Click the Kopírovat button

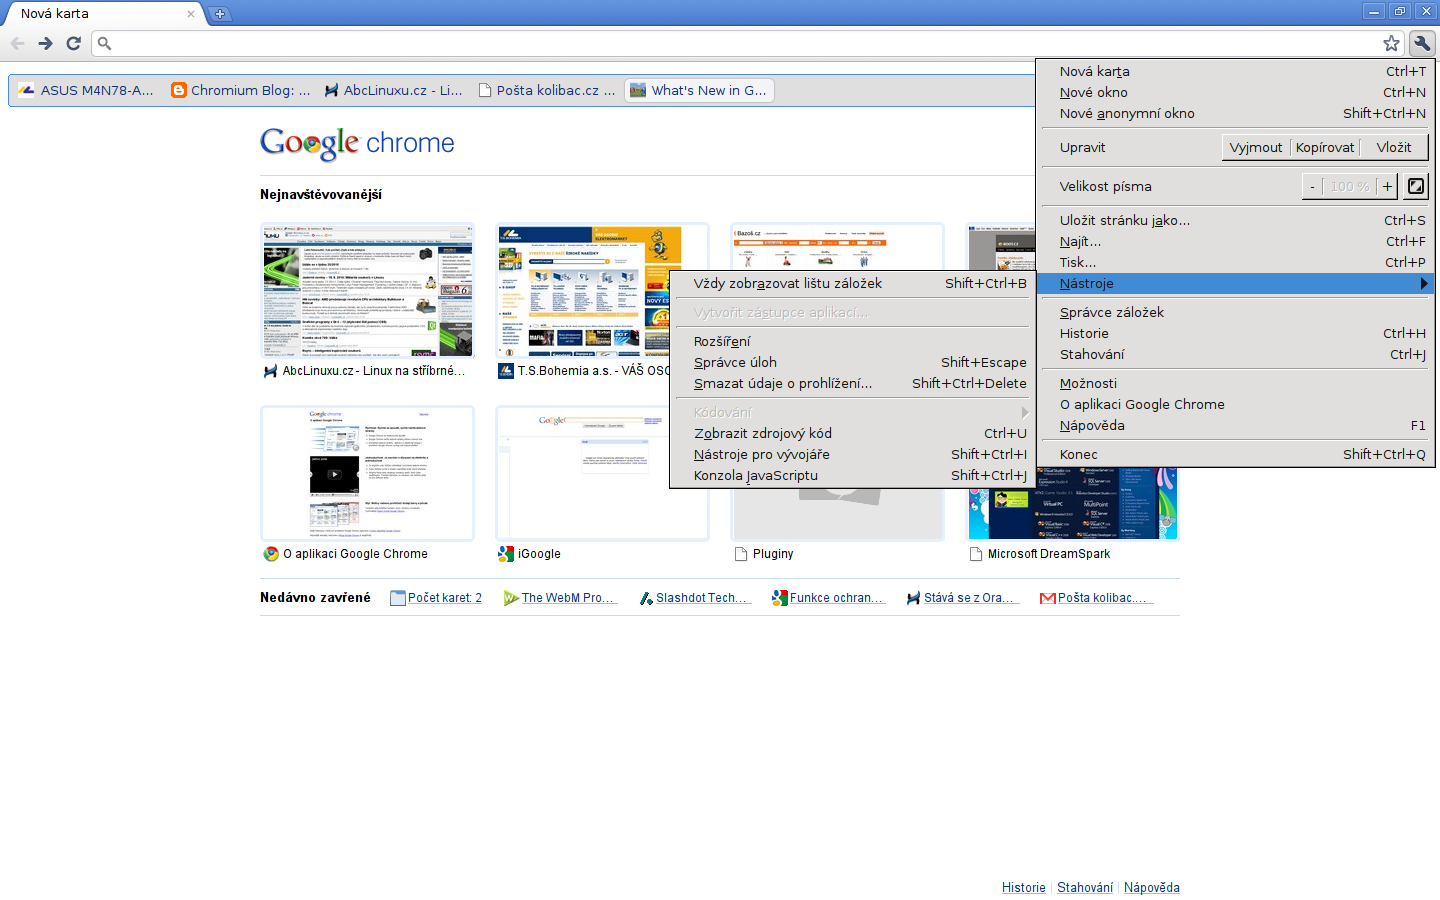pos(1325,147)
